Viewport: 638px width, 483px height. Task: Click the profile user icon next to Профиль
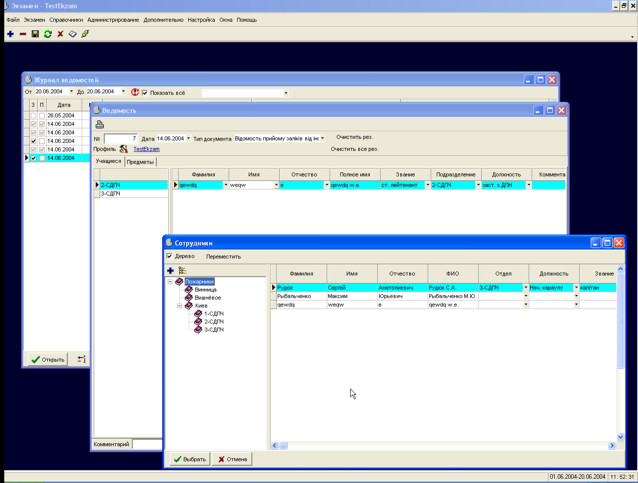click(x=123, y=149)
